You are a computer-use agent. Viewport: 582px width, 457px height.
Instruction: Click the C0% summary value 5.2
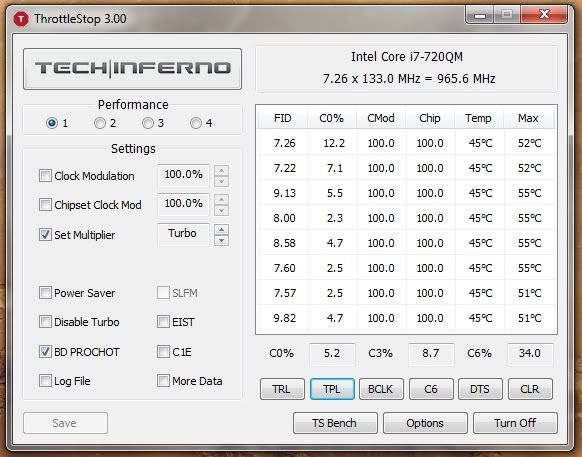click(332, 354)
